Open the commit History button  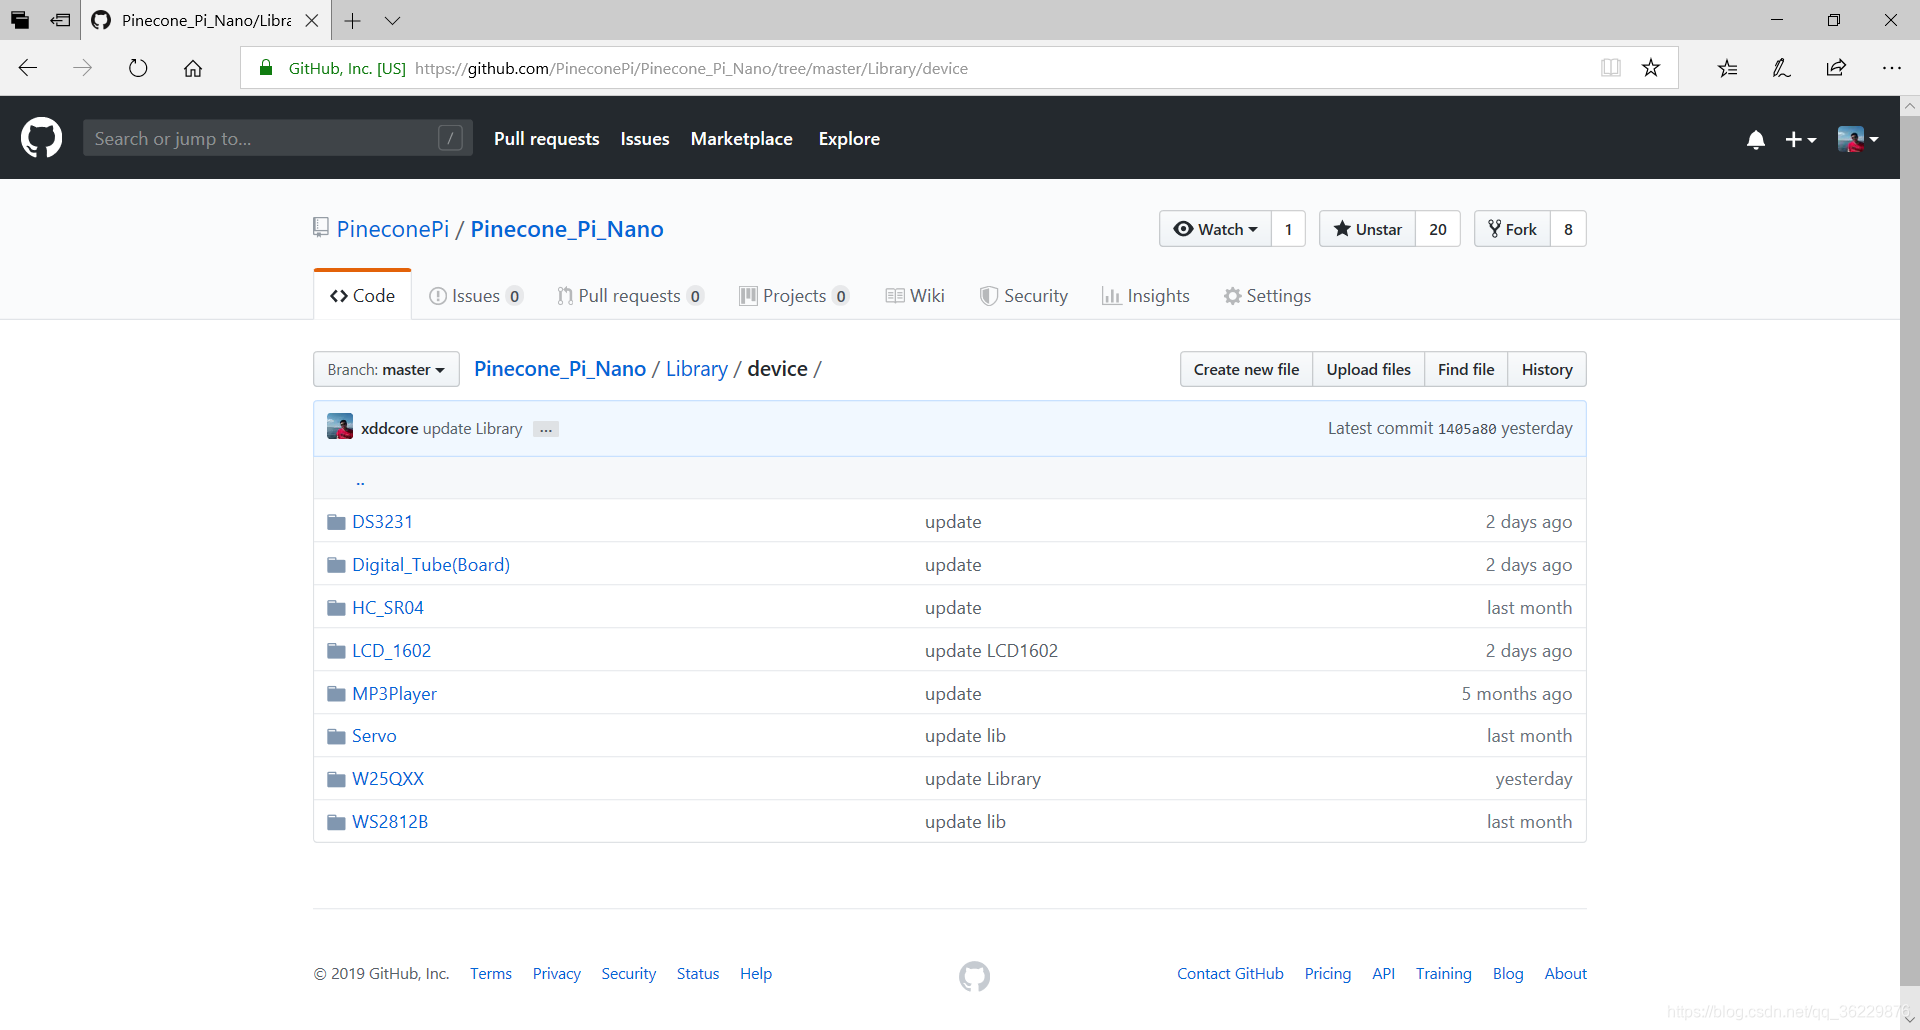[1547, 369]
